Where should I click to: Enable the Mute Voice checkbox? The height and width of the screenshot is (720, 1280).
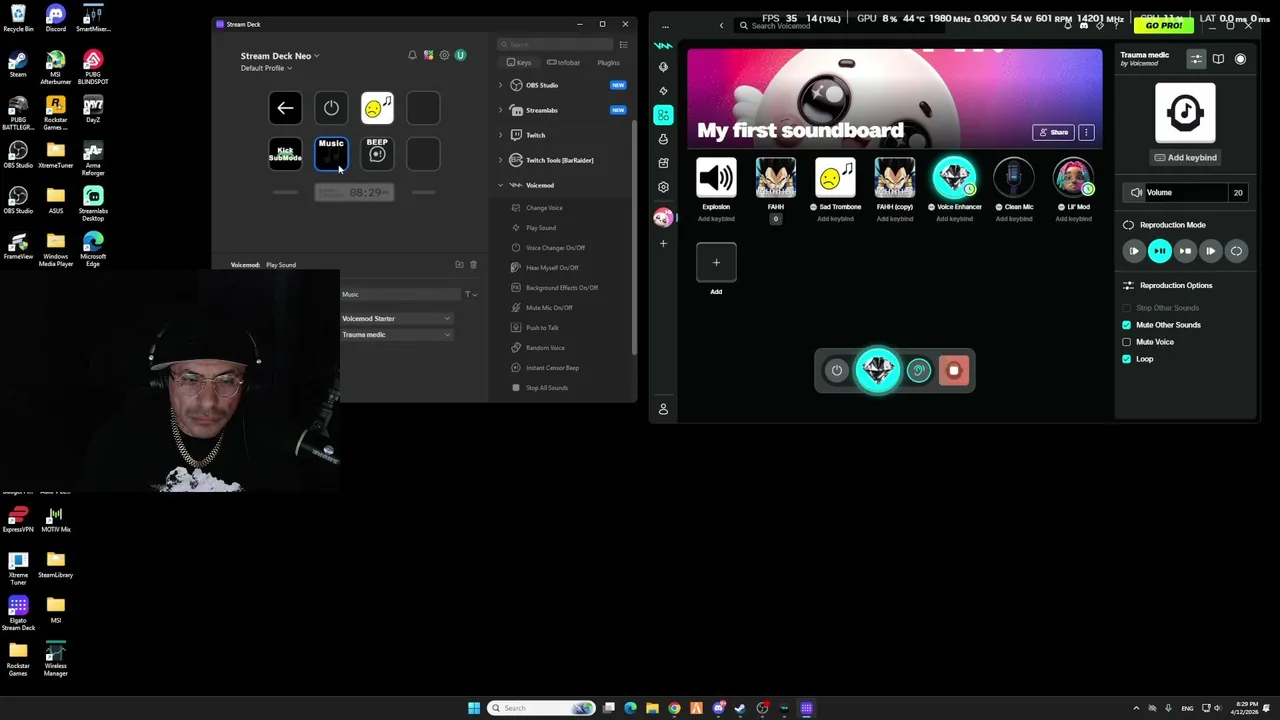coord(1127,342)
